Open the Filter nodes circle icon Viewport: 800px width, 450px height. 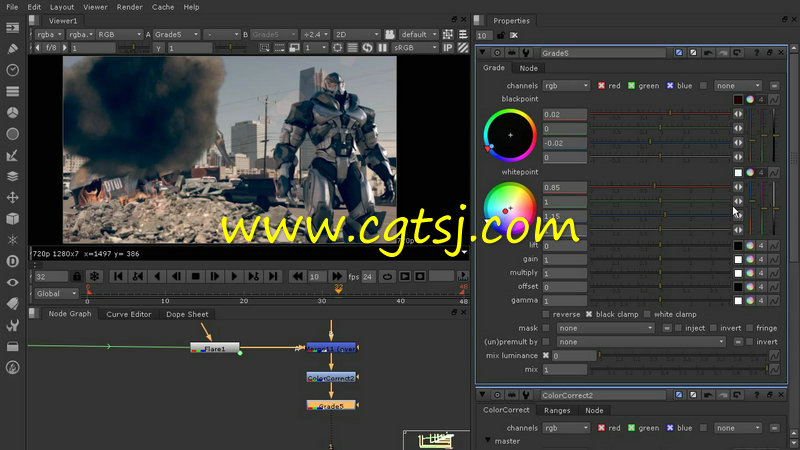(x=12, y=134)
